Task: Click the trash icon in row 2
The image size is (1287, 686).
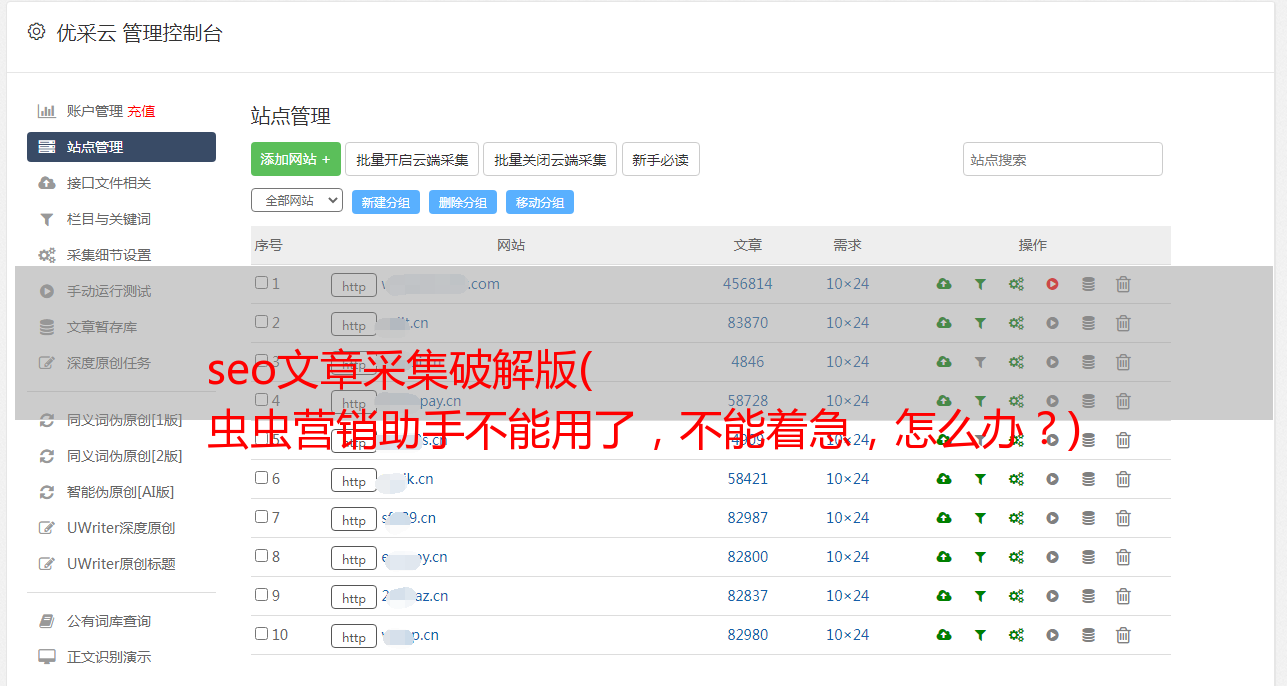Action: [1123, 323]
